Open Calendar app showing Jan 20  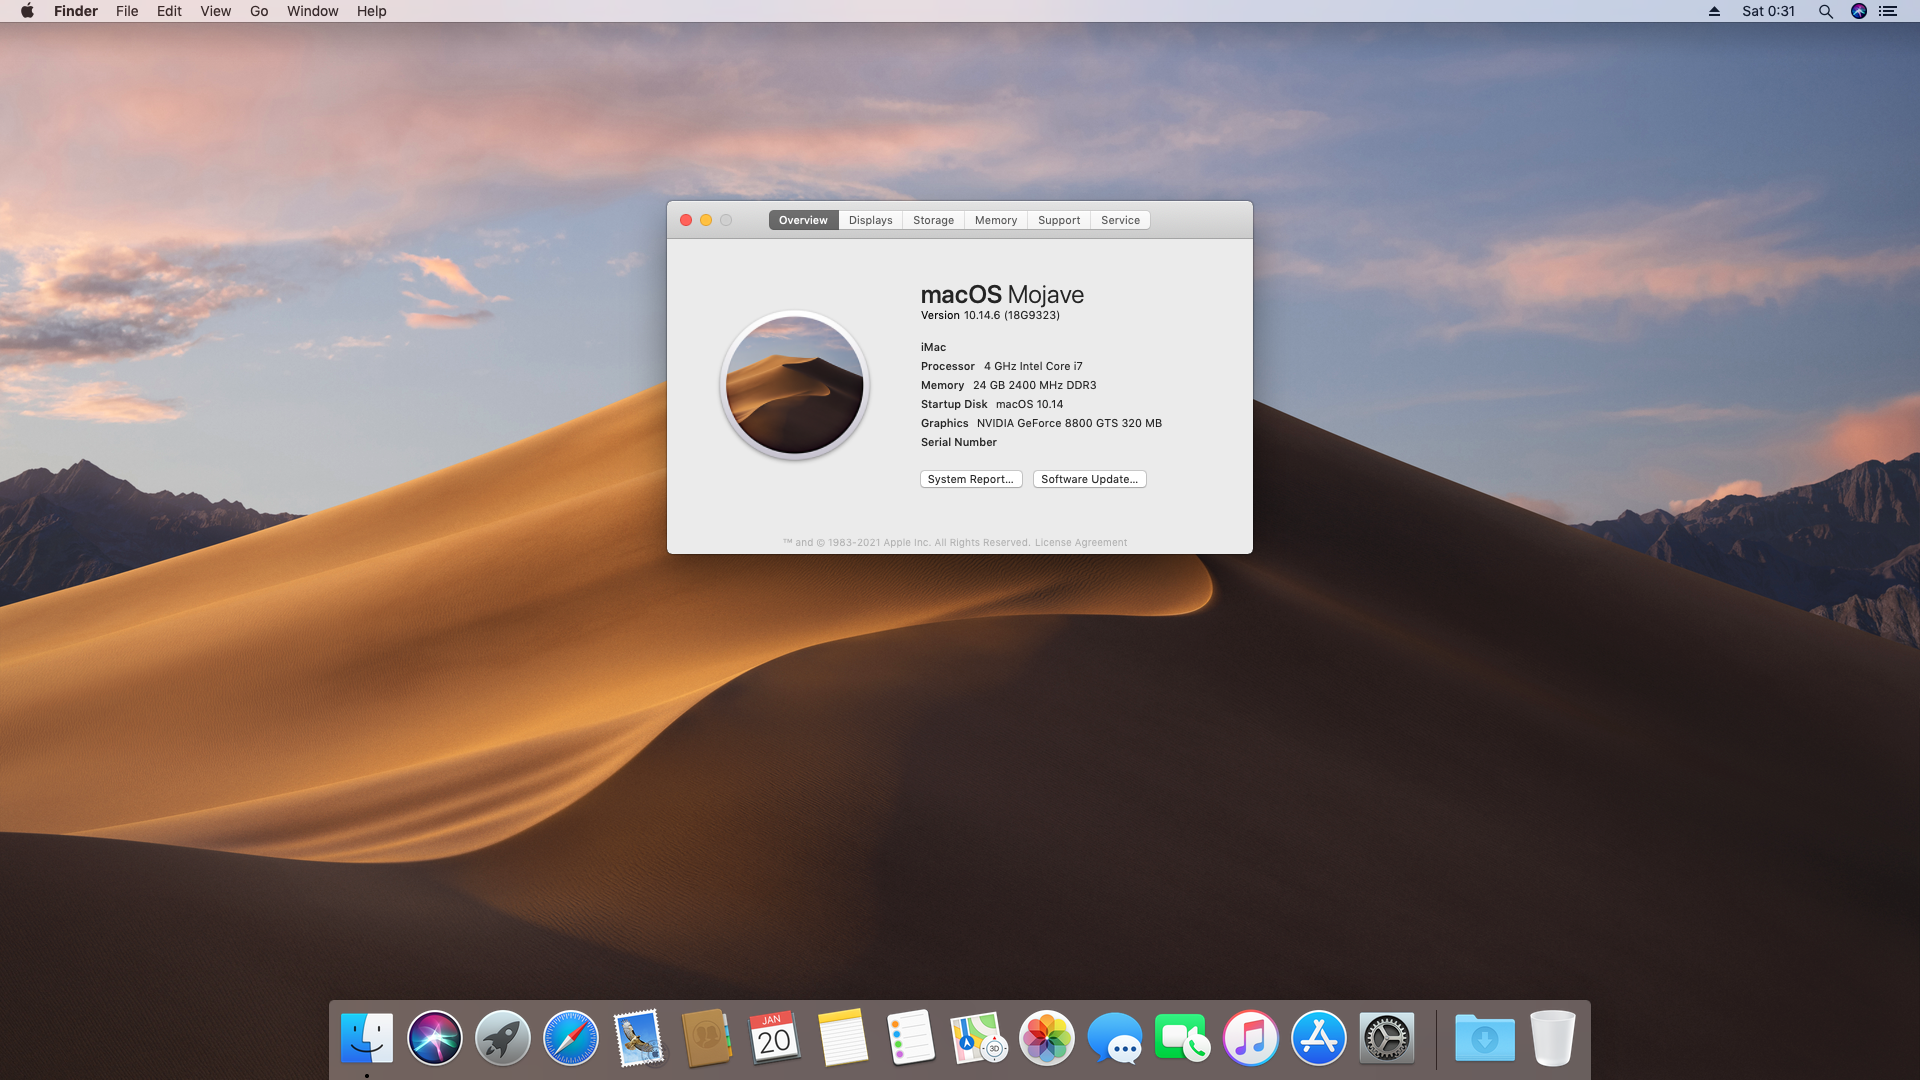pos(774,1038)
